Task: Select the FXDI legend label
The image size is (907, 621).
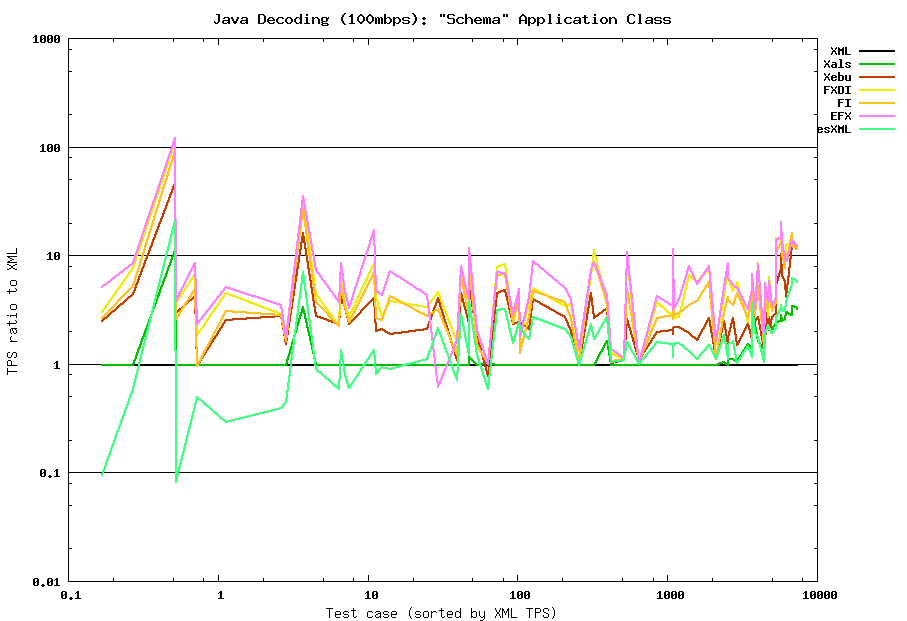Action: [x=837, y=90]
